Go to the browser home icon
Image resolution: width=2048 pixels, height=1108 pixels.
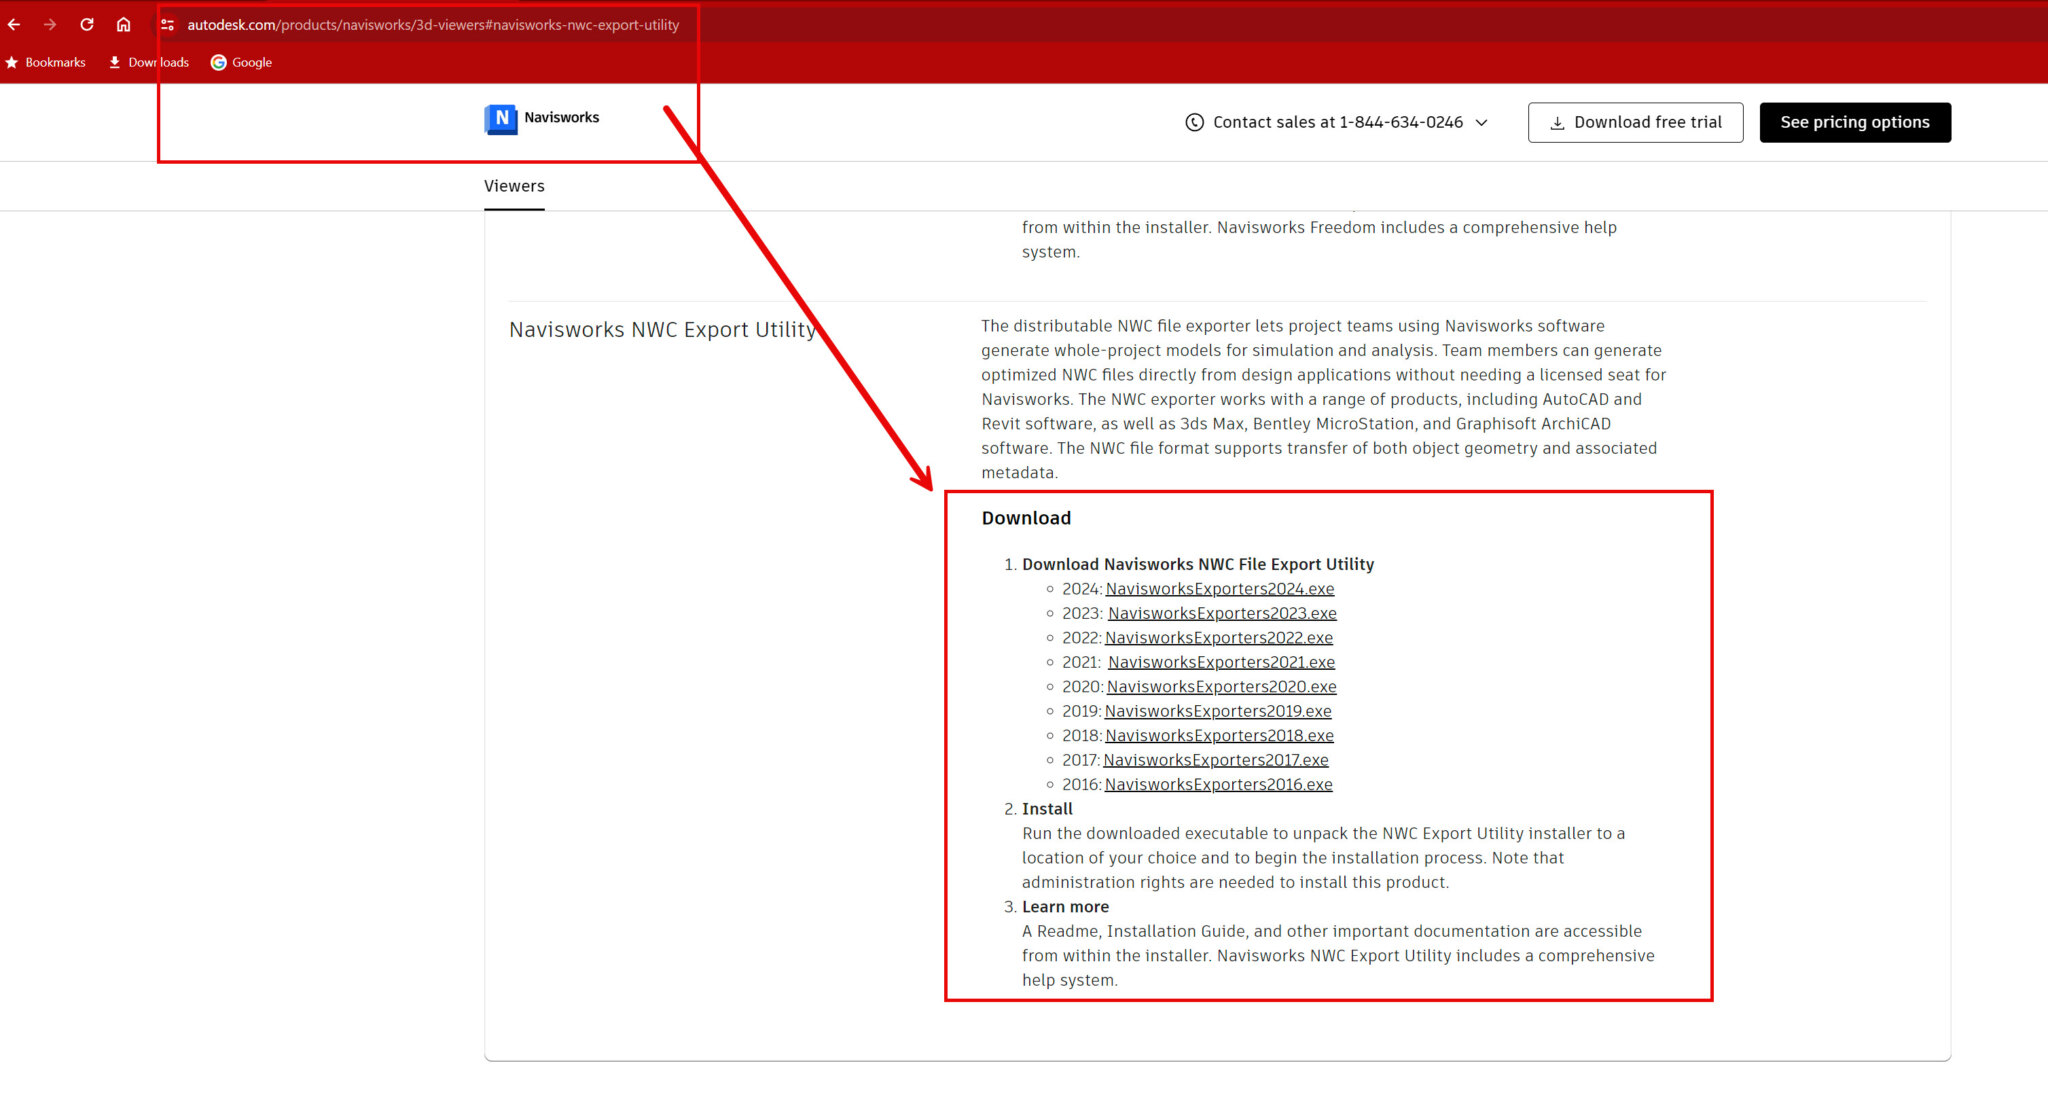point(123,24)
